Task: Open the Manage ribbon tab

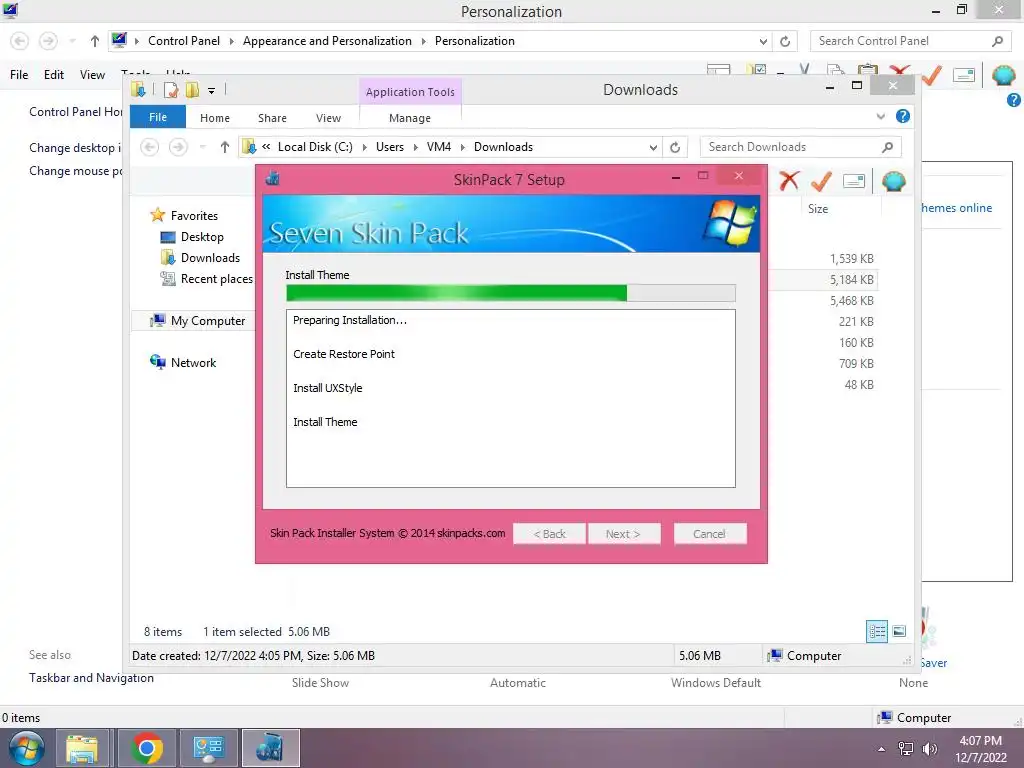Action: tap(410, 118)
